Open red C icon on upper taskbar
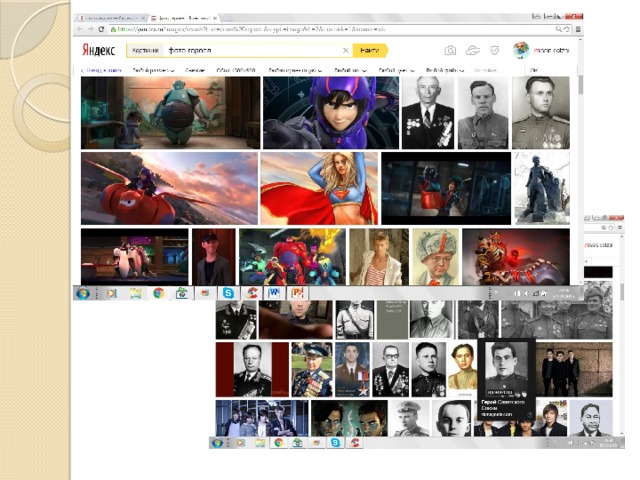This screenshot has height=480, width=640. 251,293
